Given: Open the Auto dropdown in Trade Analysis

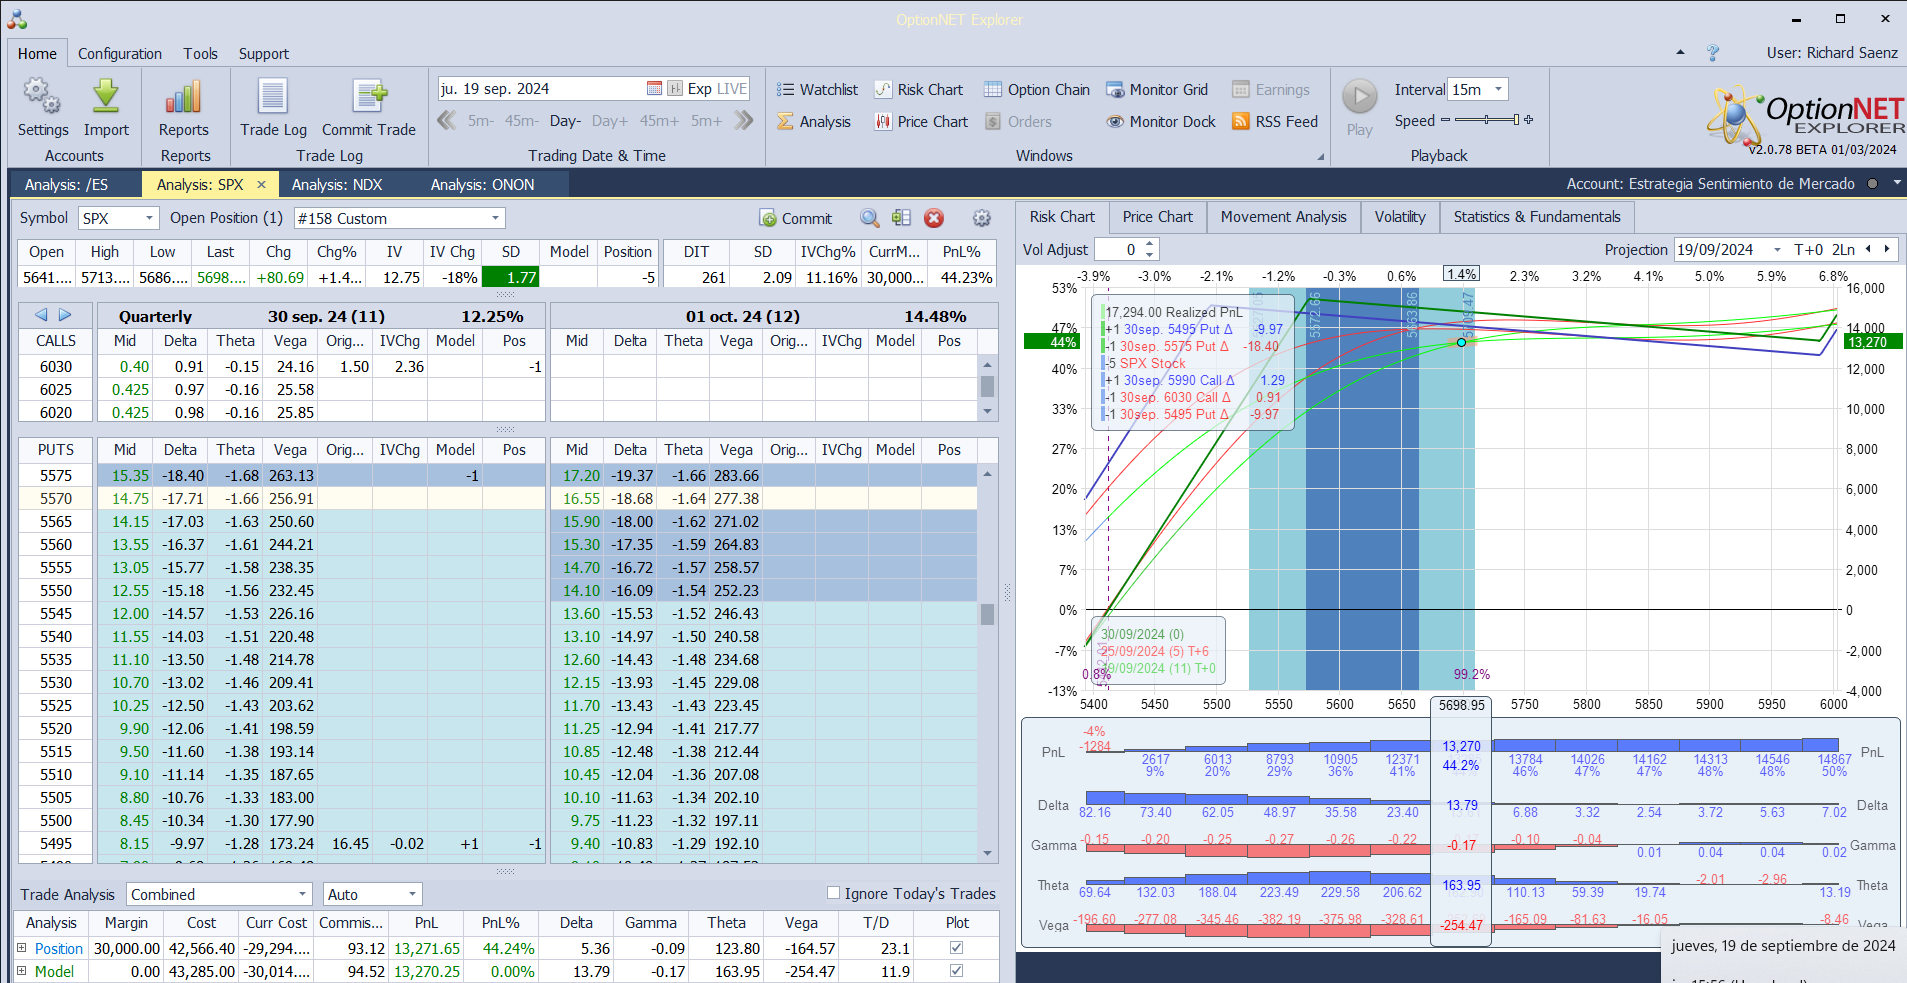Looking at the screenshot, I should [x=412, y=894].
